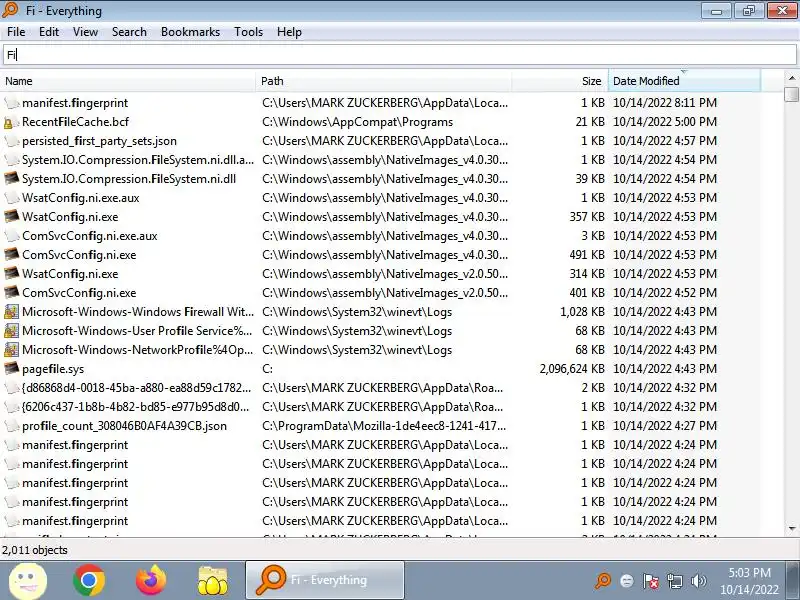Click the Show desktop button
800x600 pixels.
point(793,580)
